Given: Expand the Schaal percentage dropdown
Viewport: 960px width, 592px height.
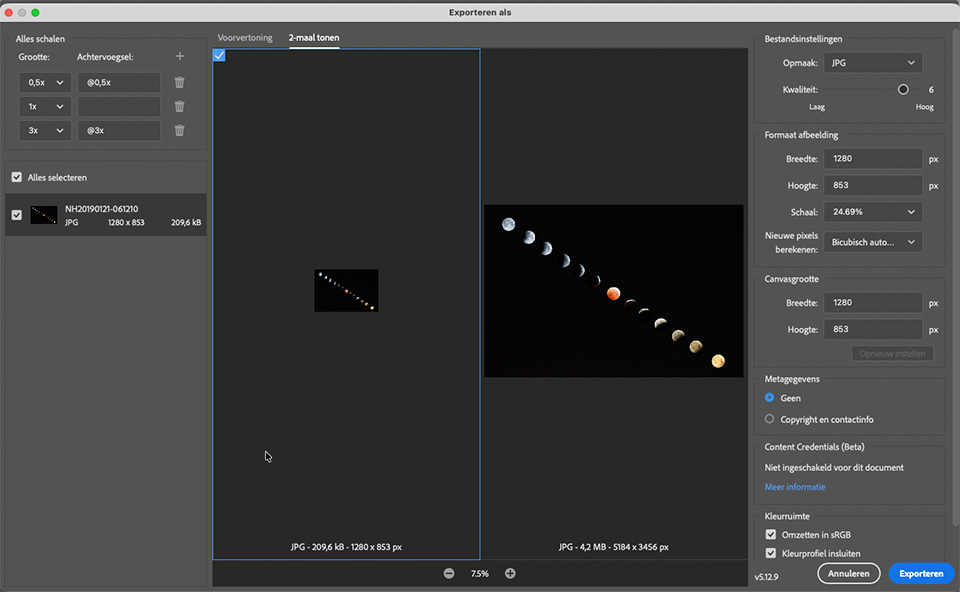Looking at the screenshot, I should click(873, 212).
